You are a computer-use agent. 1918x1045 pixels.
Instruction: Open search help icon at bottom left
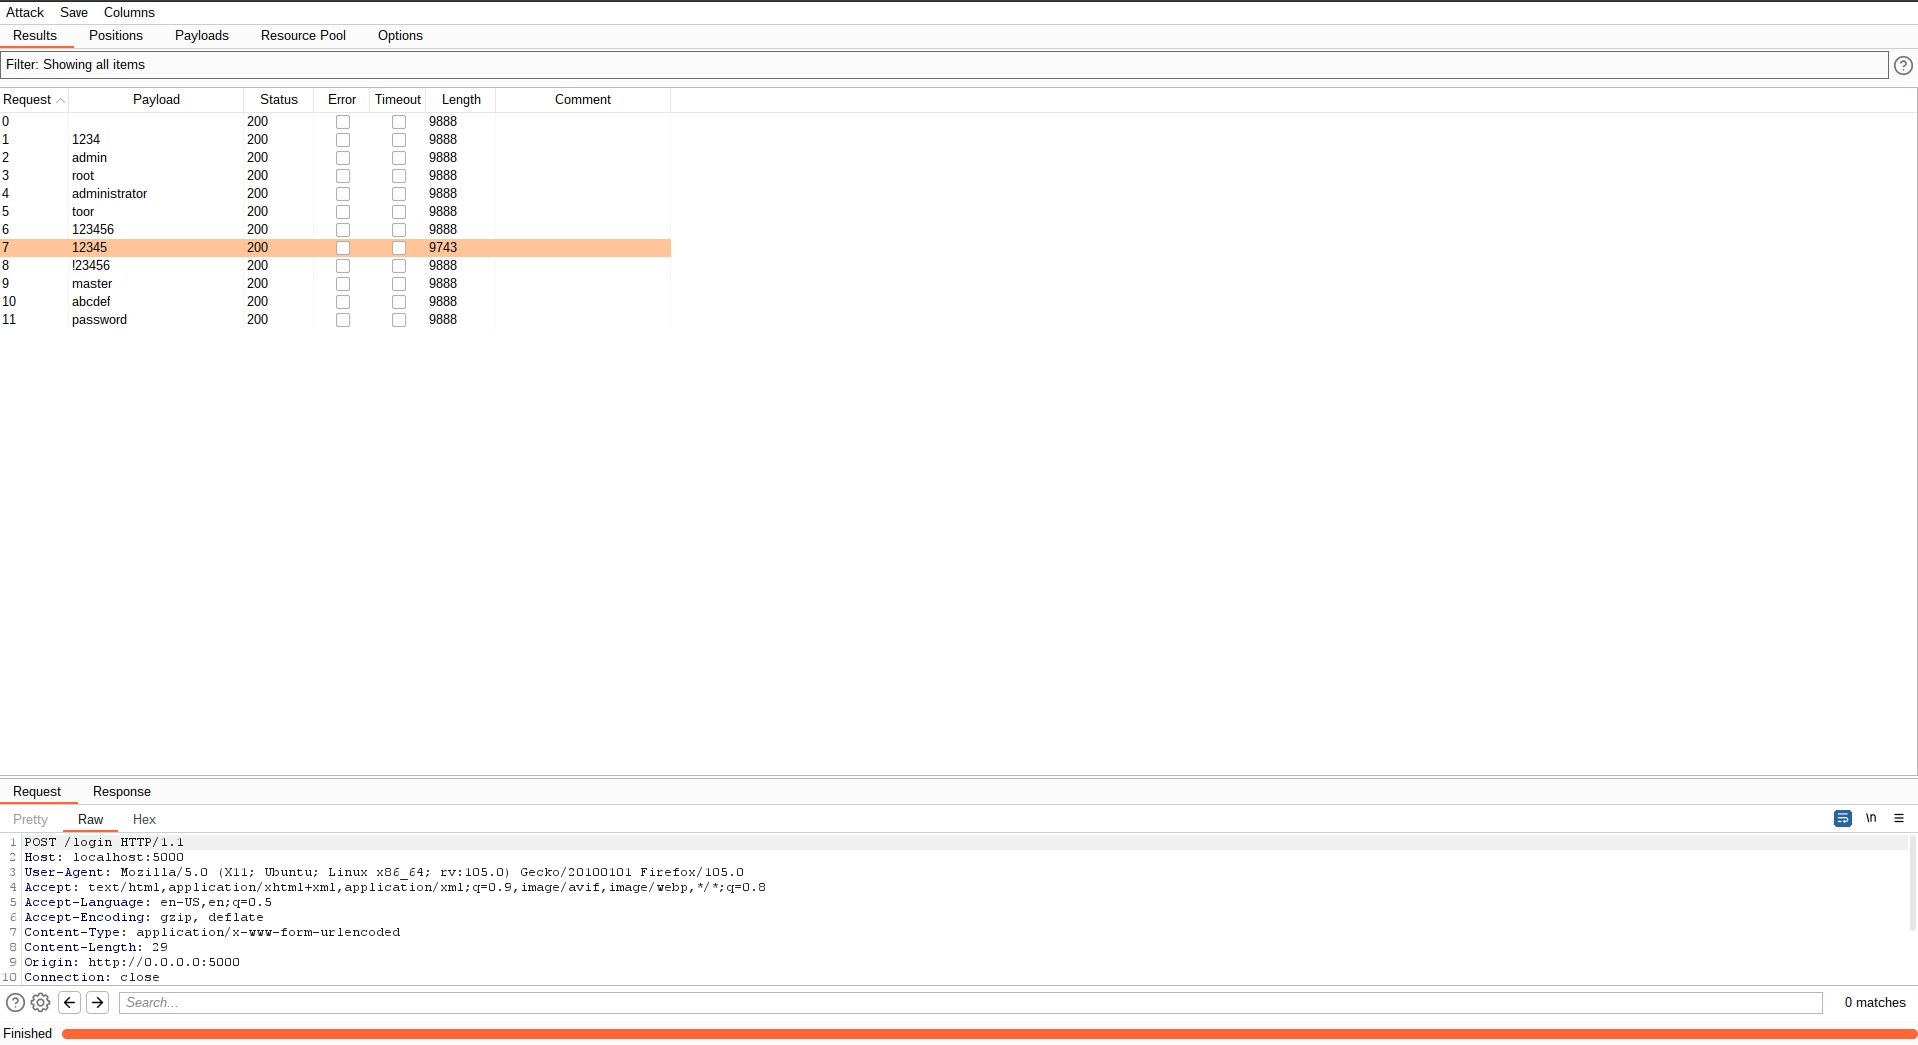point(15,1002)
